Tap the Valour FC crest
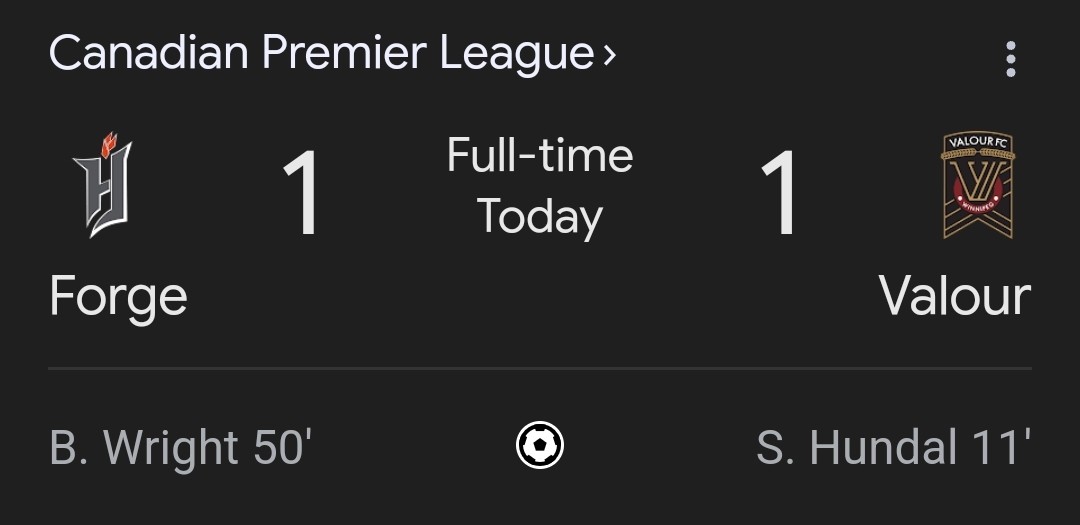The image size is (1080, 525). (x=978, y=185)
